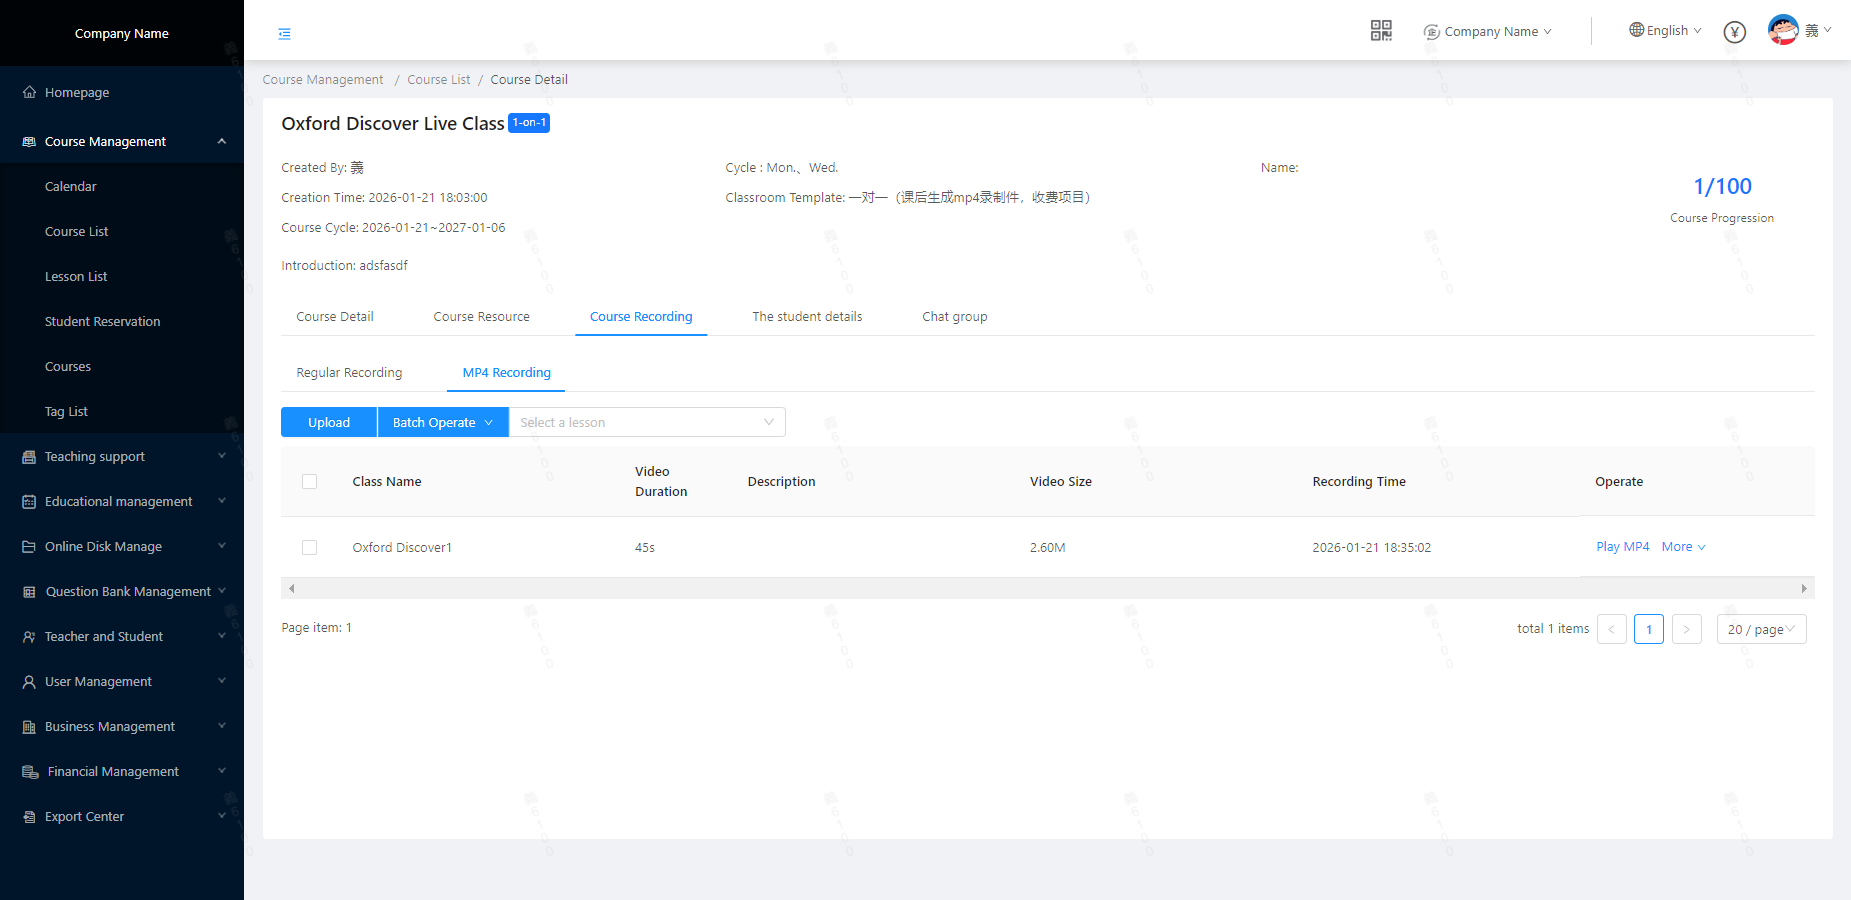The image size is (1851, 900).
Task: Open the Select a lesson combo box
Action: 647,423
